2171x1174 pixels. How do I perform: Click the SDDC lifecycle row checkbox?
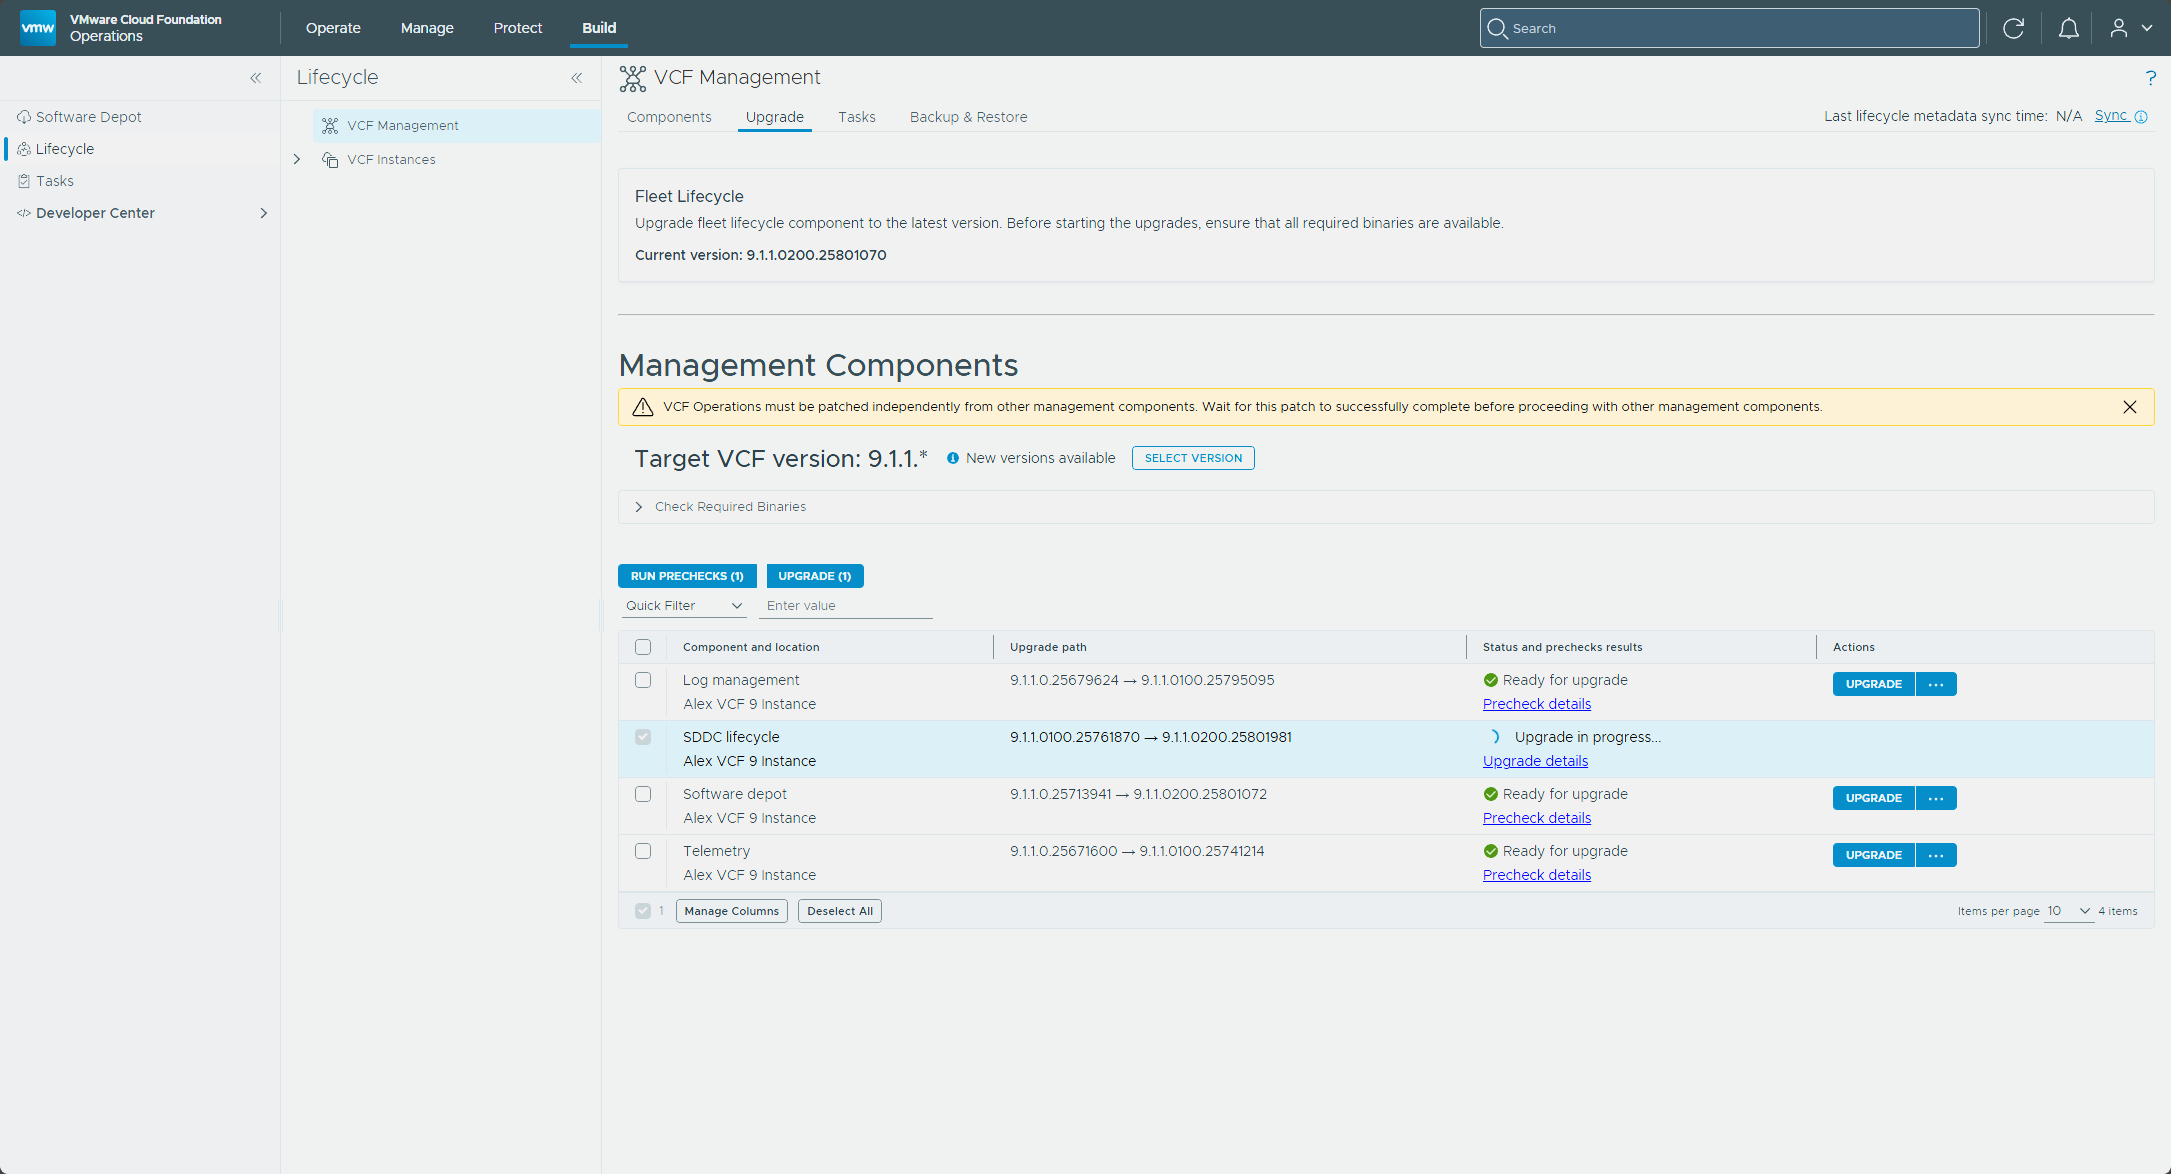(643, 737)
